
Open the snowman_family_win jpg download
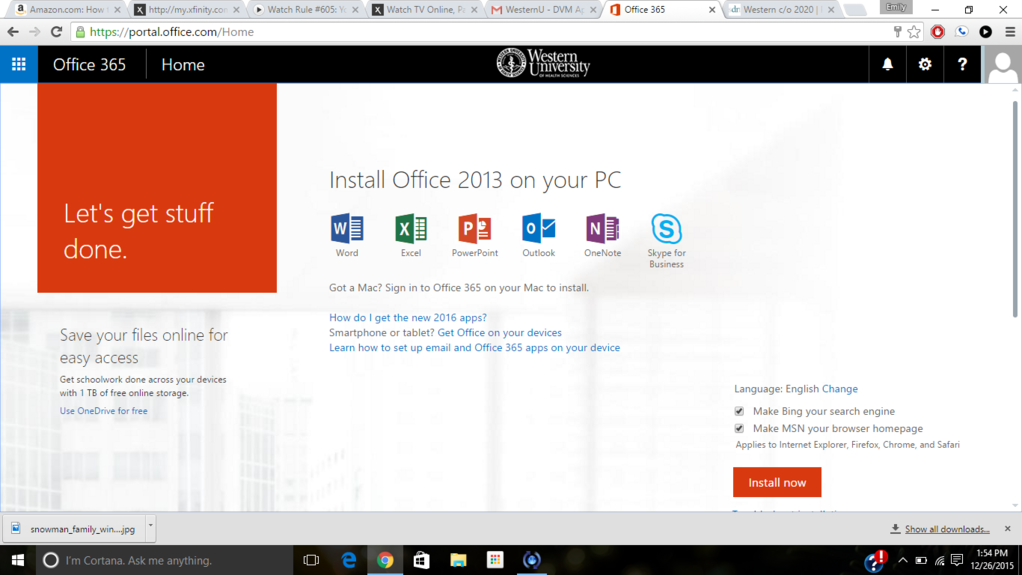point(74,529)
